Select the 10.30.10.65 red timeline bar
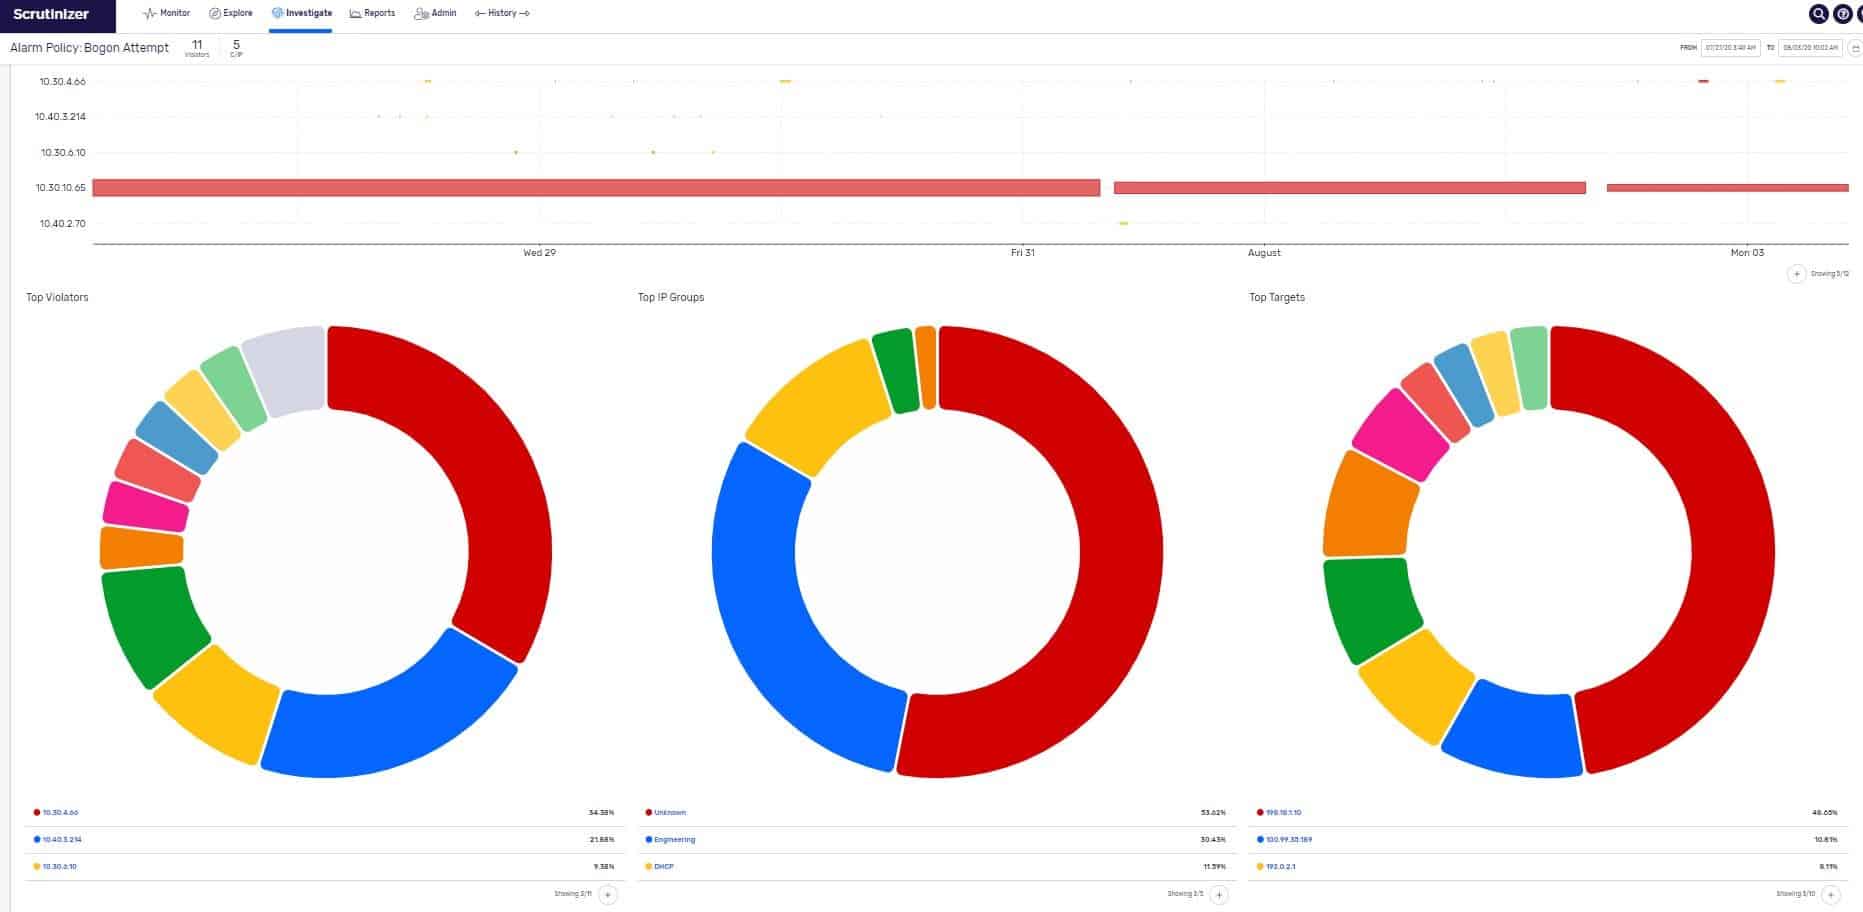This screenshot has height=912, width=1863. pos(596,188)
